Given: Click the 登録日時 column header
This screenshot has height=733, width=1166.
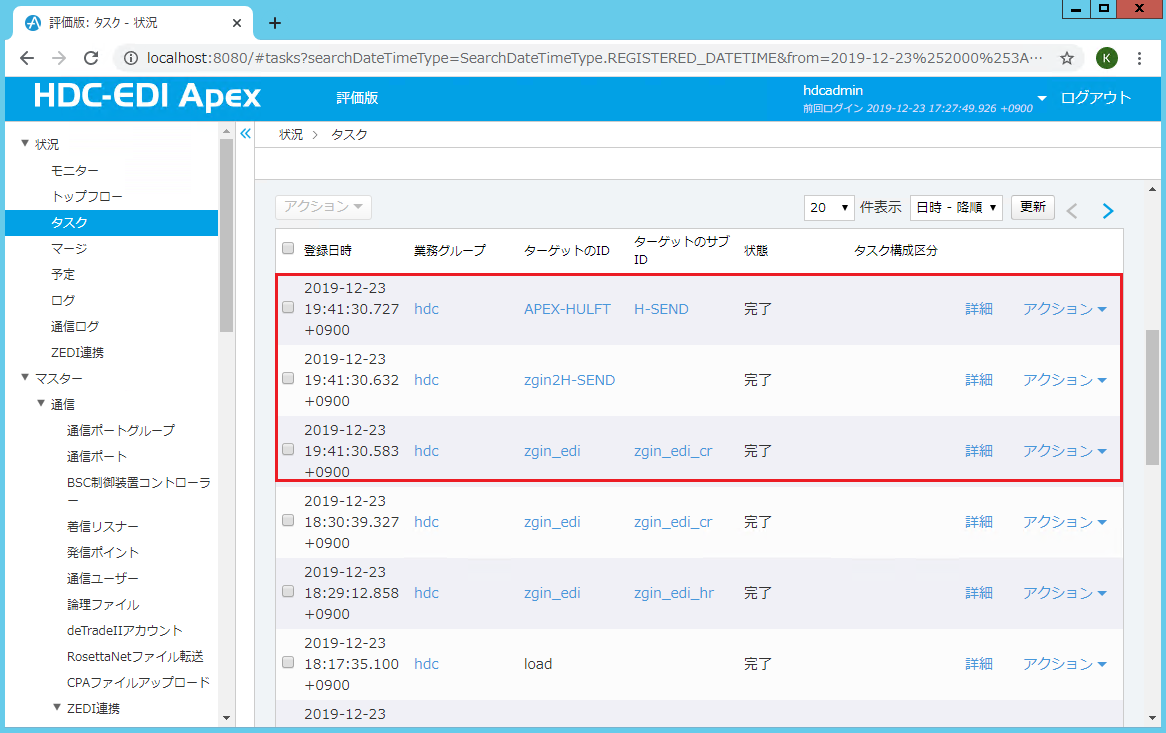Looking at the screenshot, I should click(327, 251).
